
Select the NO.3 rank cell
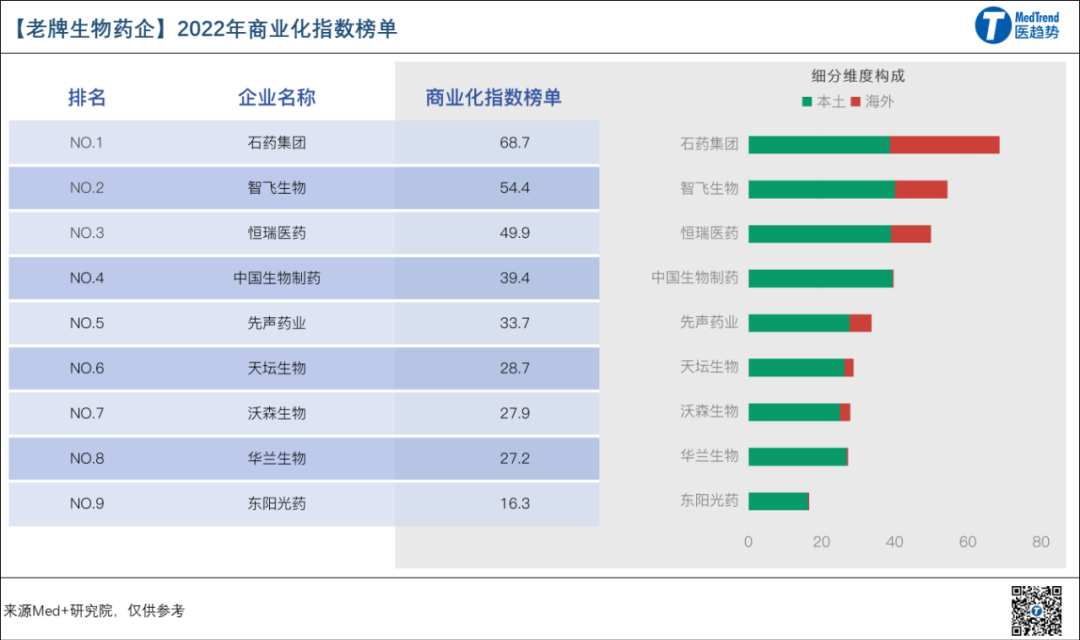coord(87,233)
